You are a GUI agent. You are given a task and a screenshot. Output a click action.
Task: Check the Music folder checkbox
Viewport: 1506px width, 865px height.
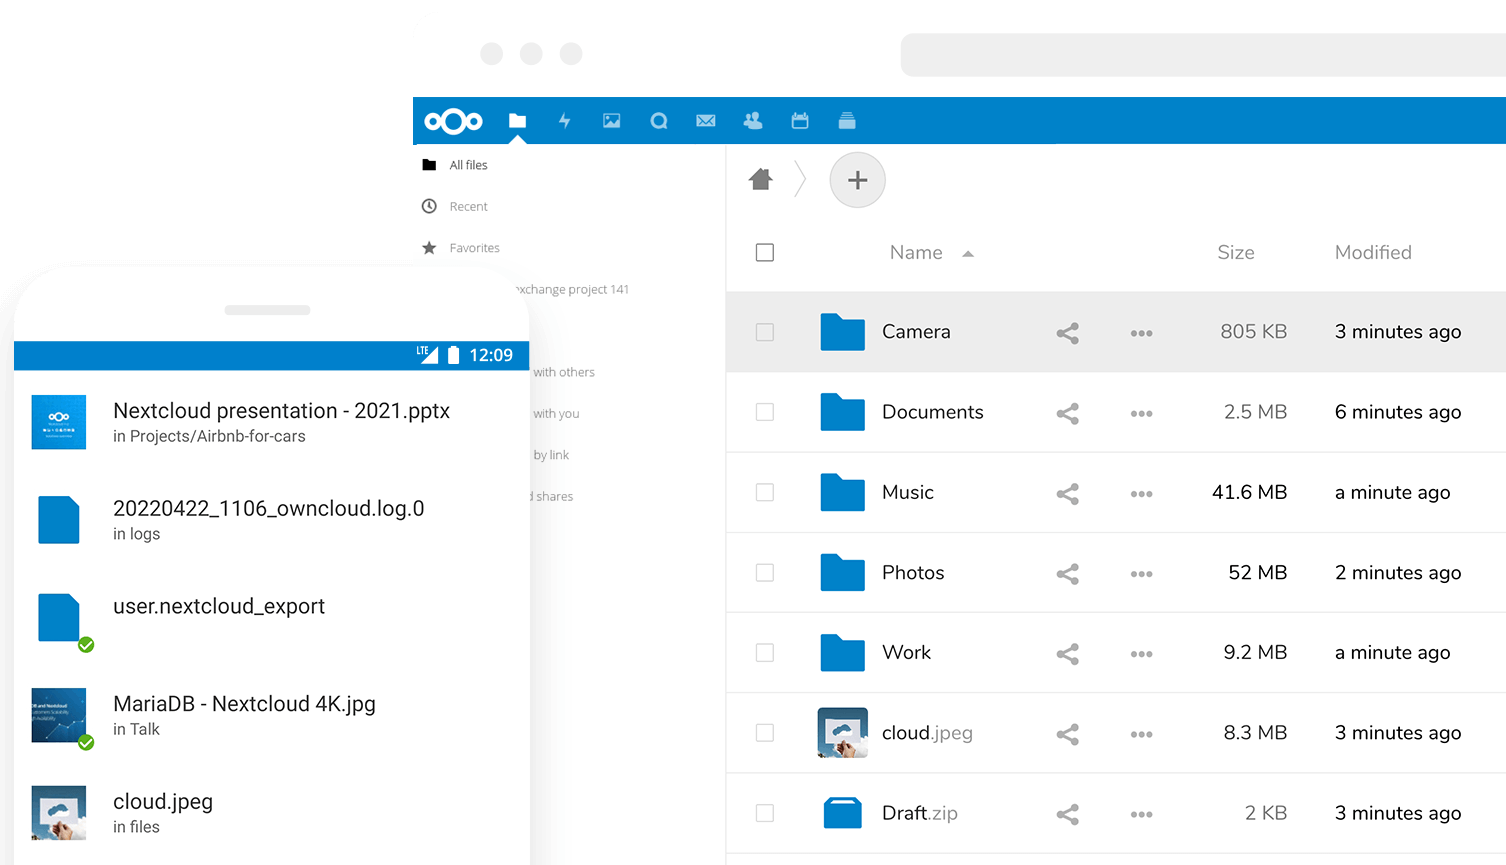click(x=765, y=492)
